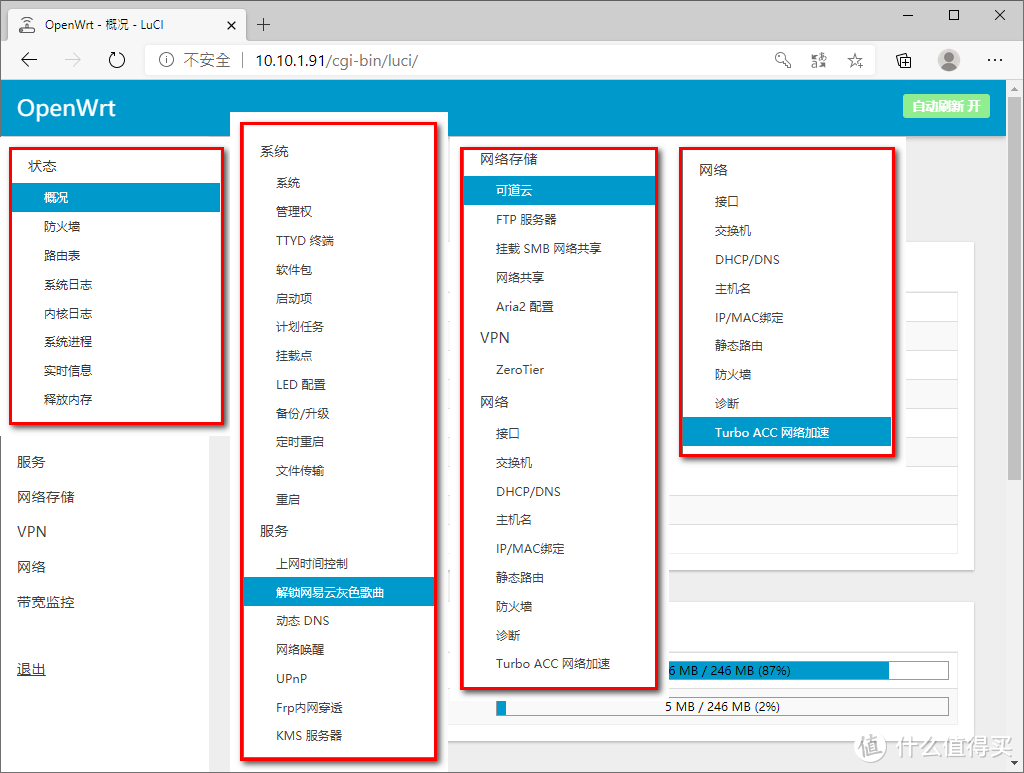Select 系统日志 from the 状态 menu
This screenshot has width=1024, height=773.
[66, 284]
